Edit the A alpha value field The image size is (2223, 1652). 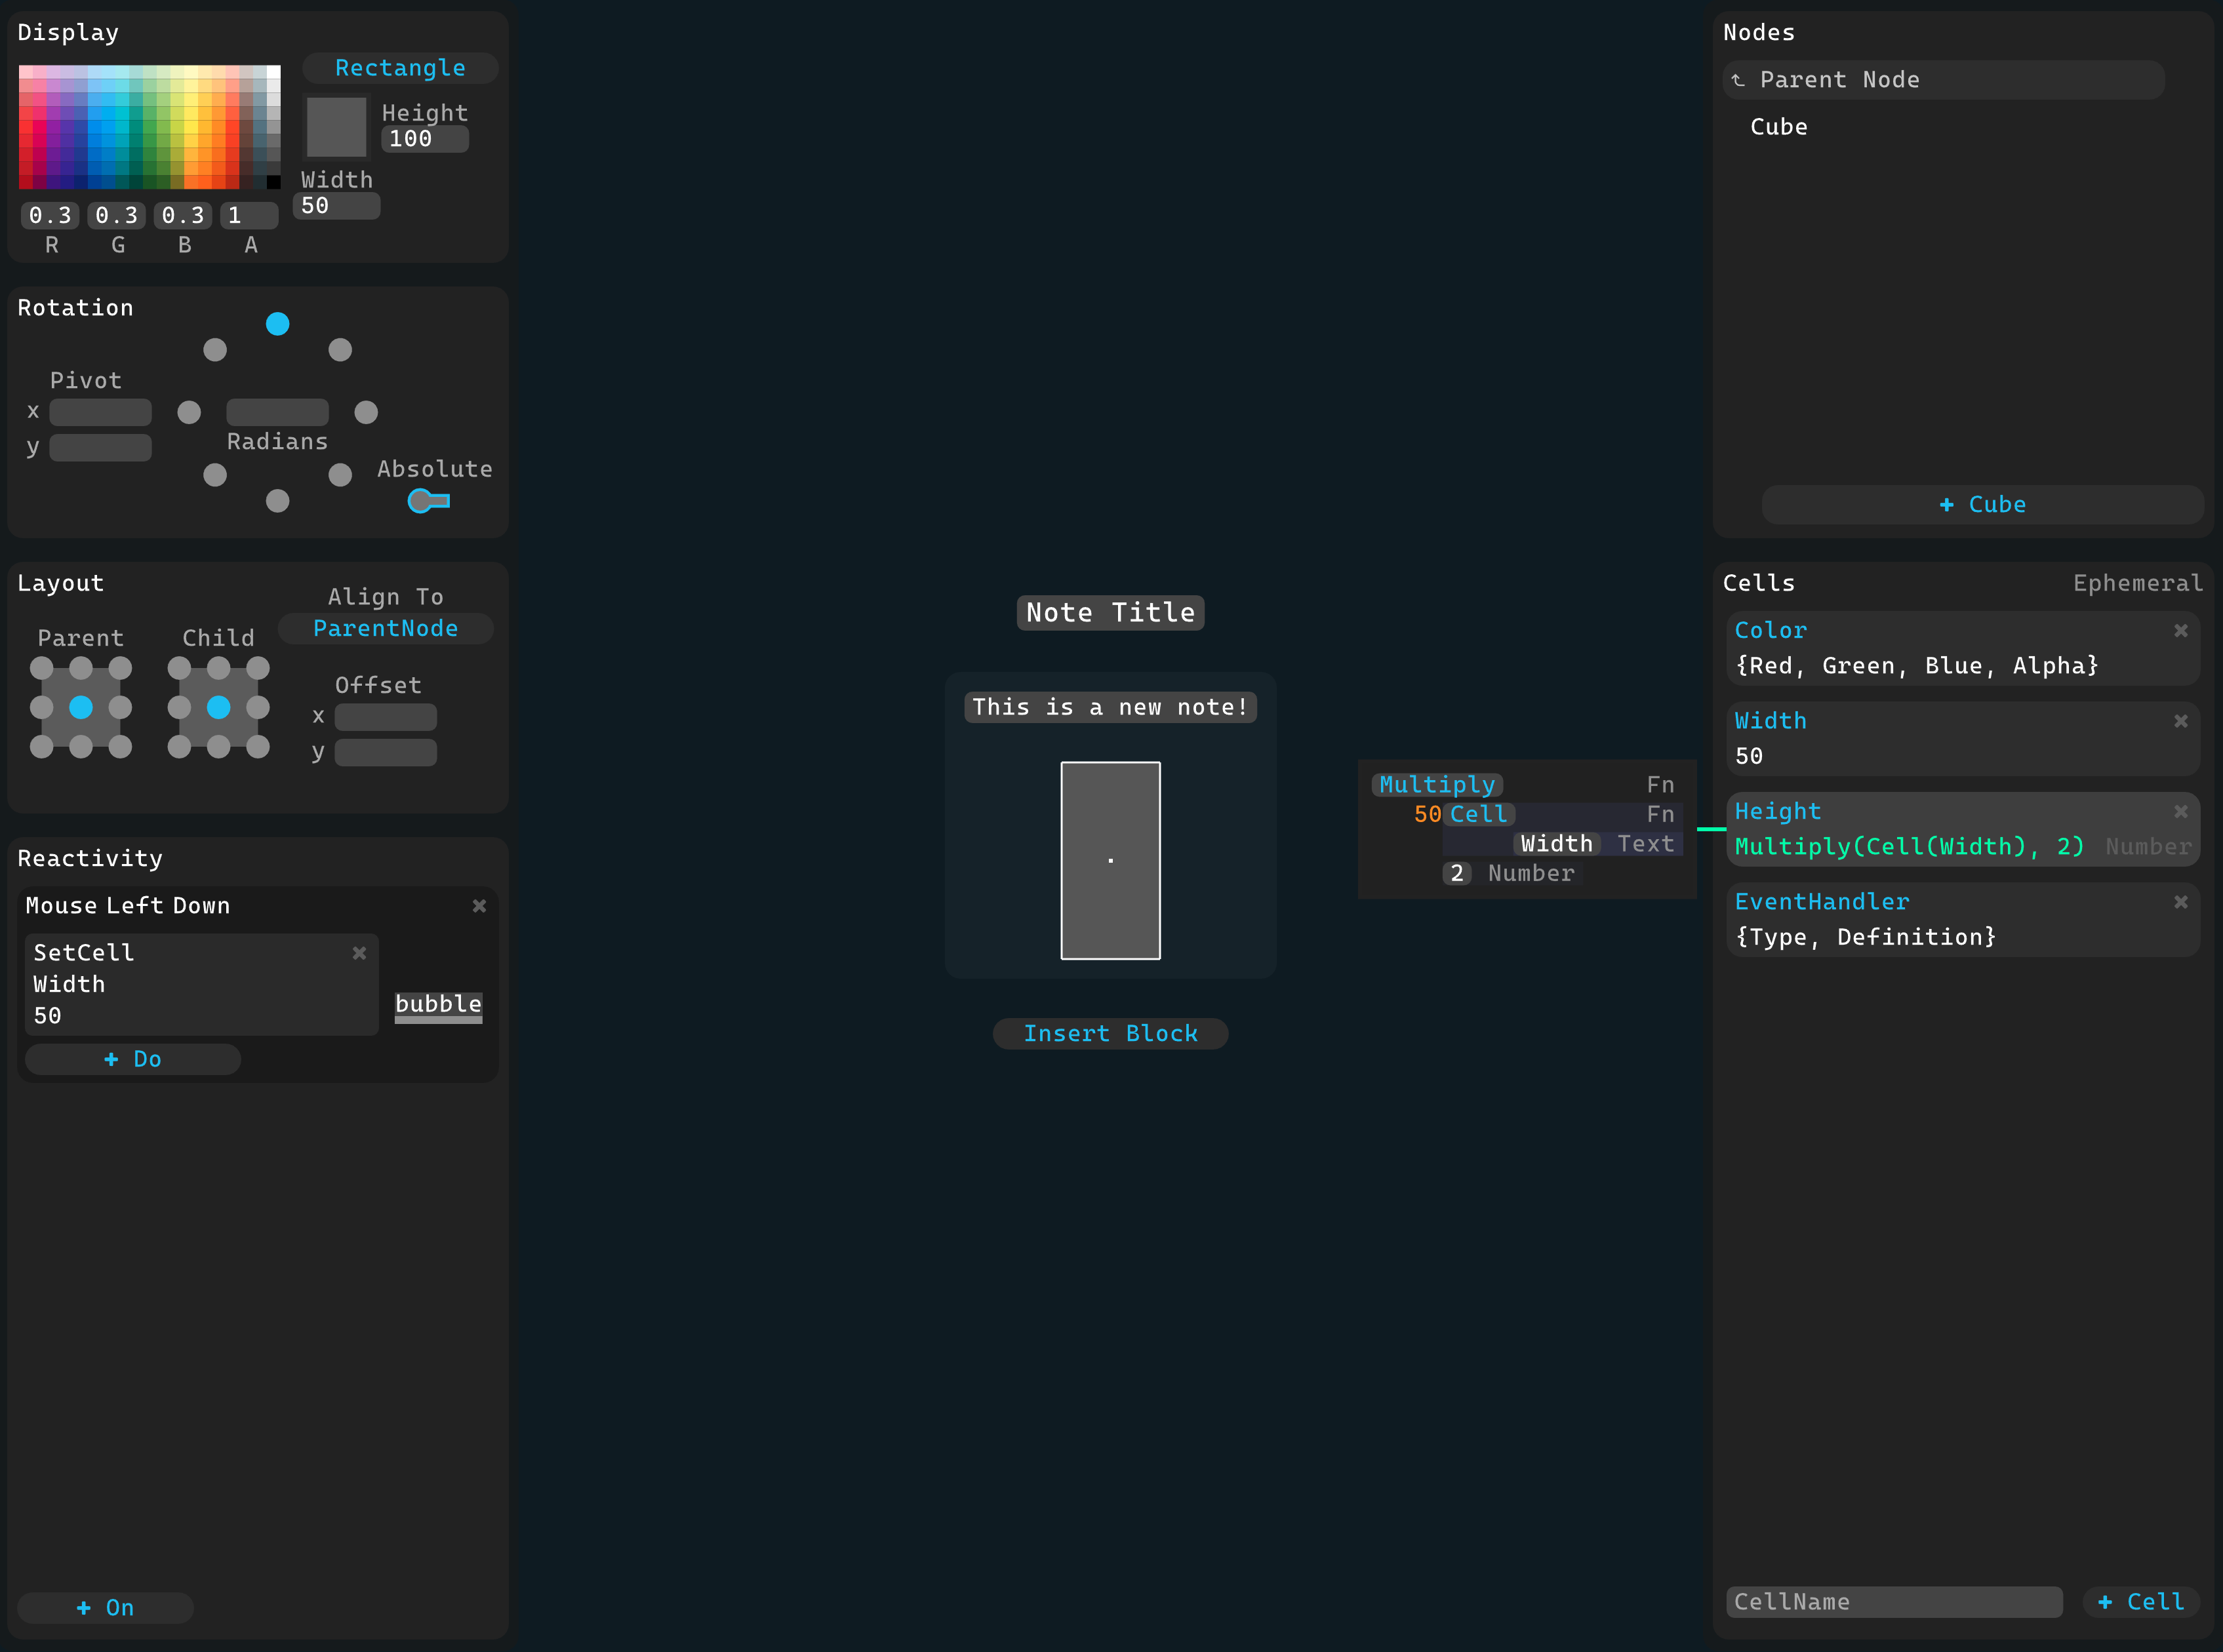(249, 215)
